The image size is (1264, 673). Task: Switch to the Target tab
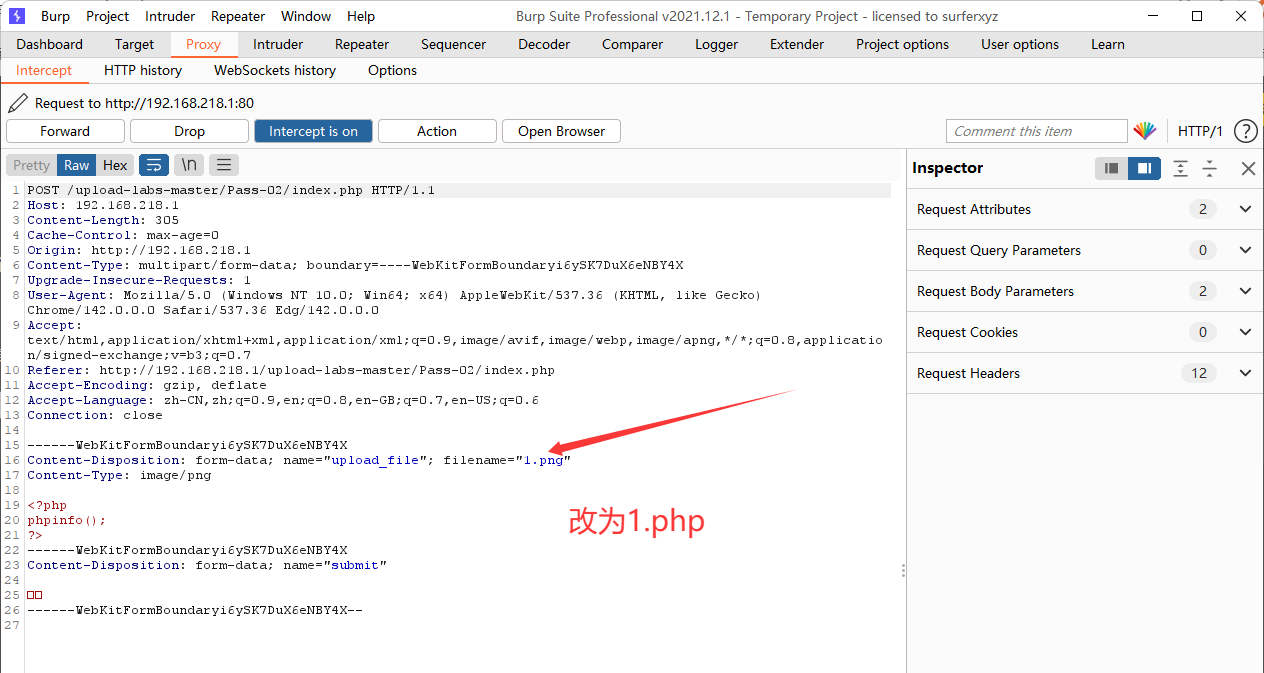pyautogui.click(x=134, y=44)
